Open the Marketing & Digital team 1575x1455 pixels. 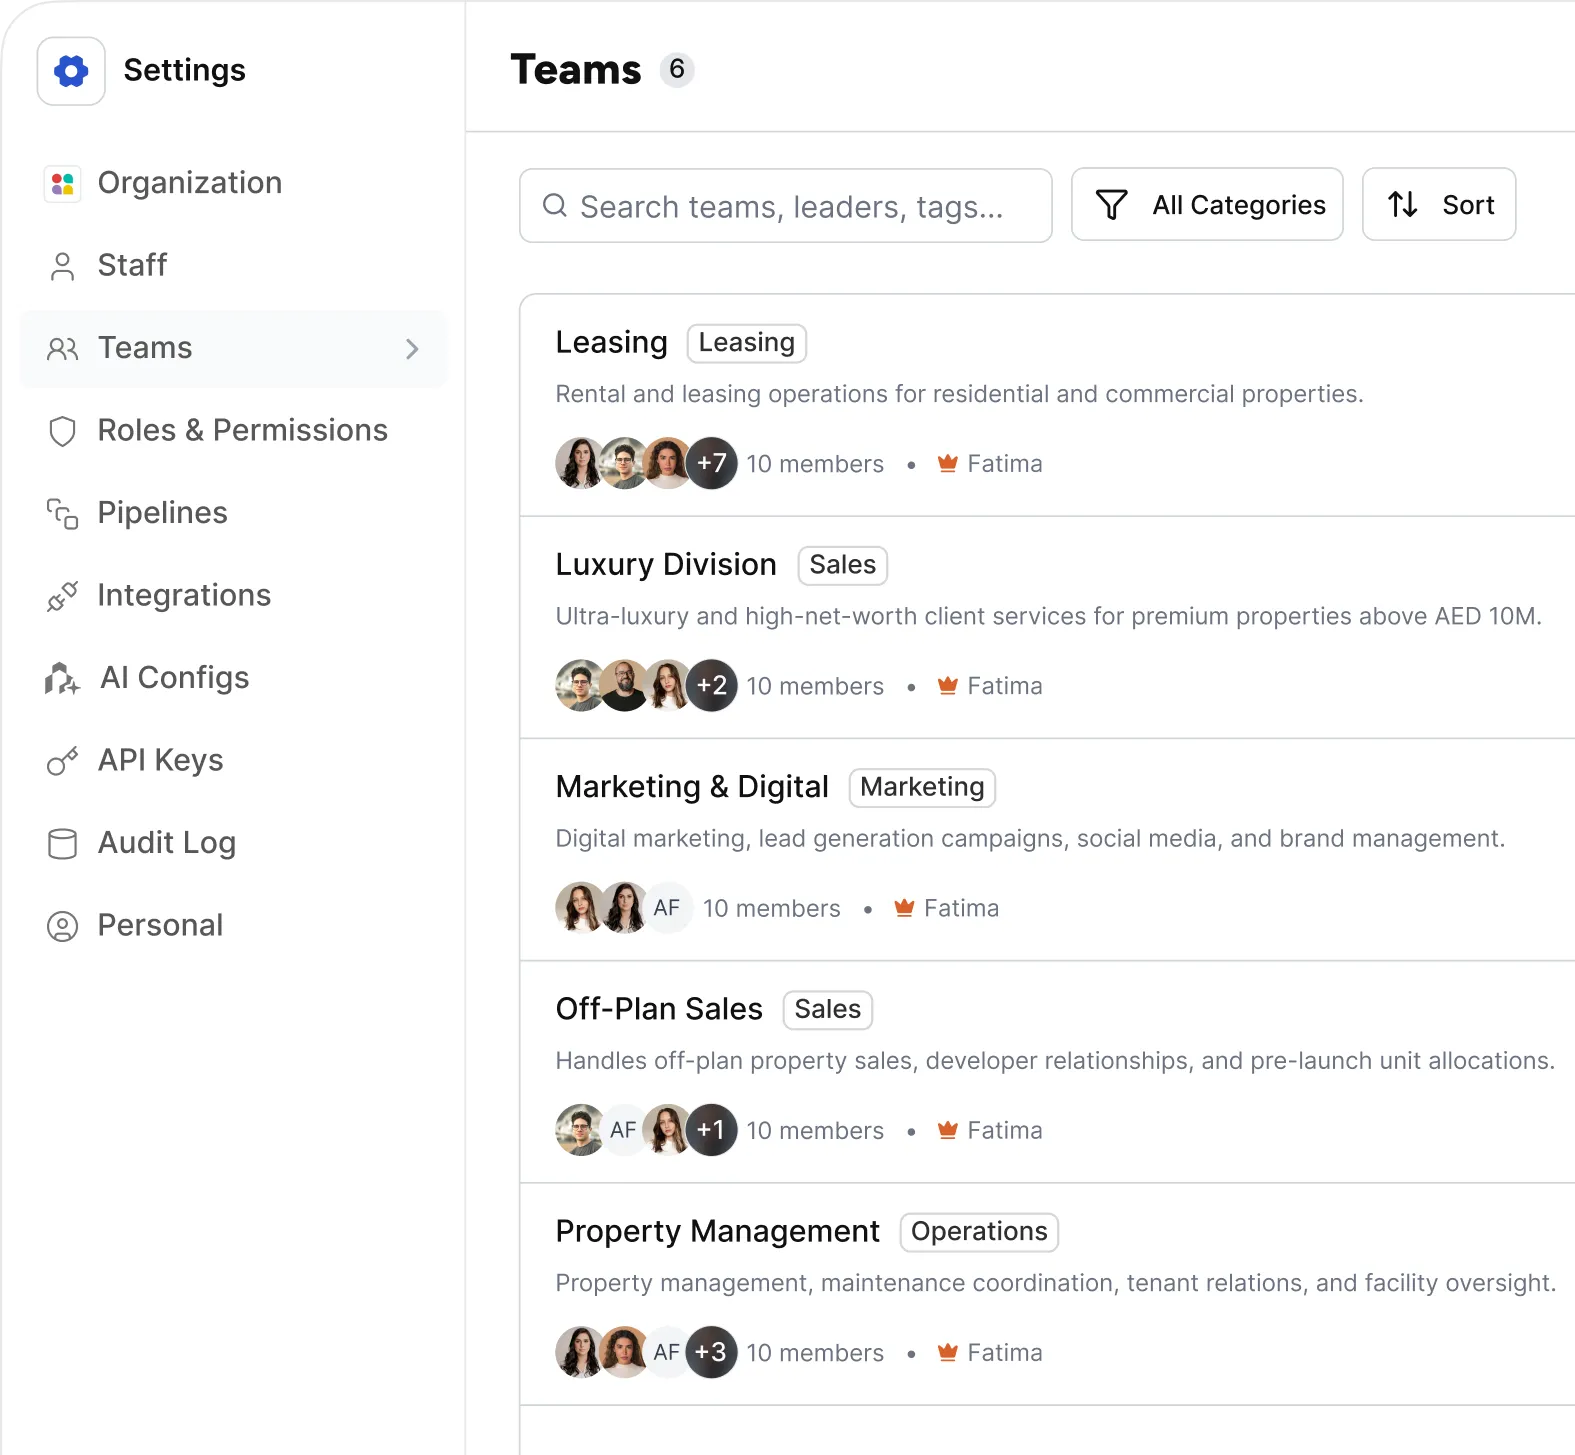[x=692, y=787]
